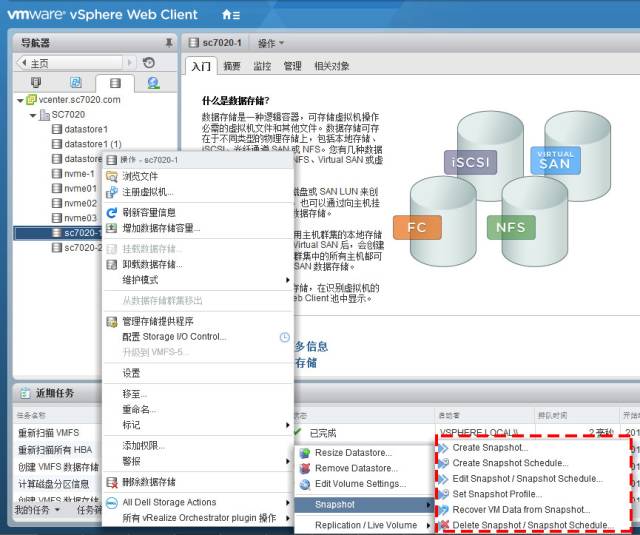Image resolution: width=640 pixels, height=535 pixels.
Task: Switch to the 相关对象 tab
Action: 331,66
